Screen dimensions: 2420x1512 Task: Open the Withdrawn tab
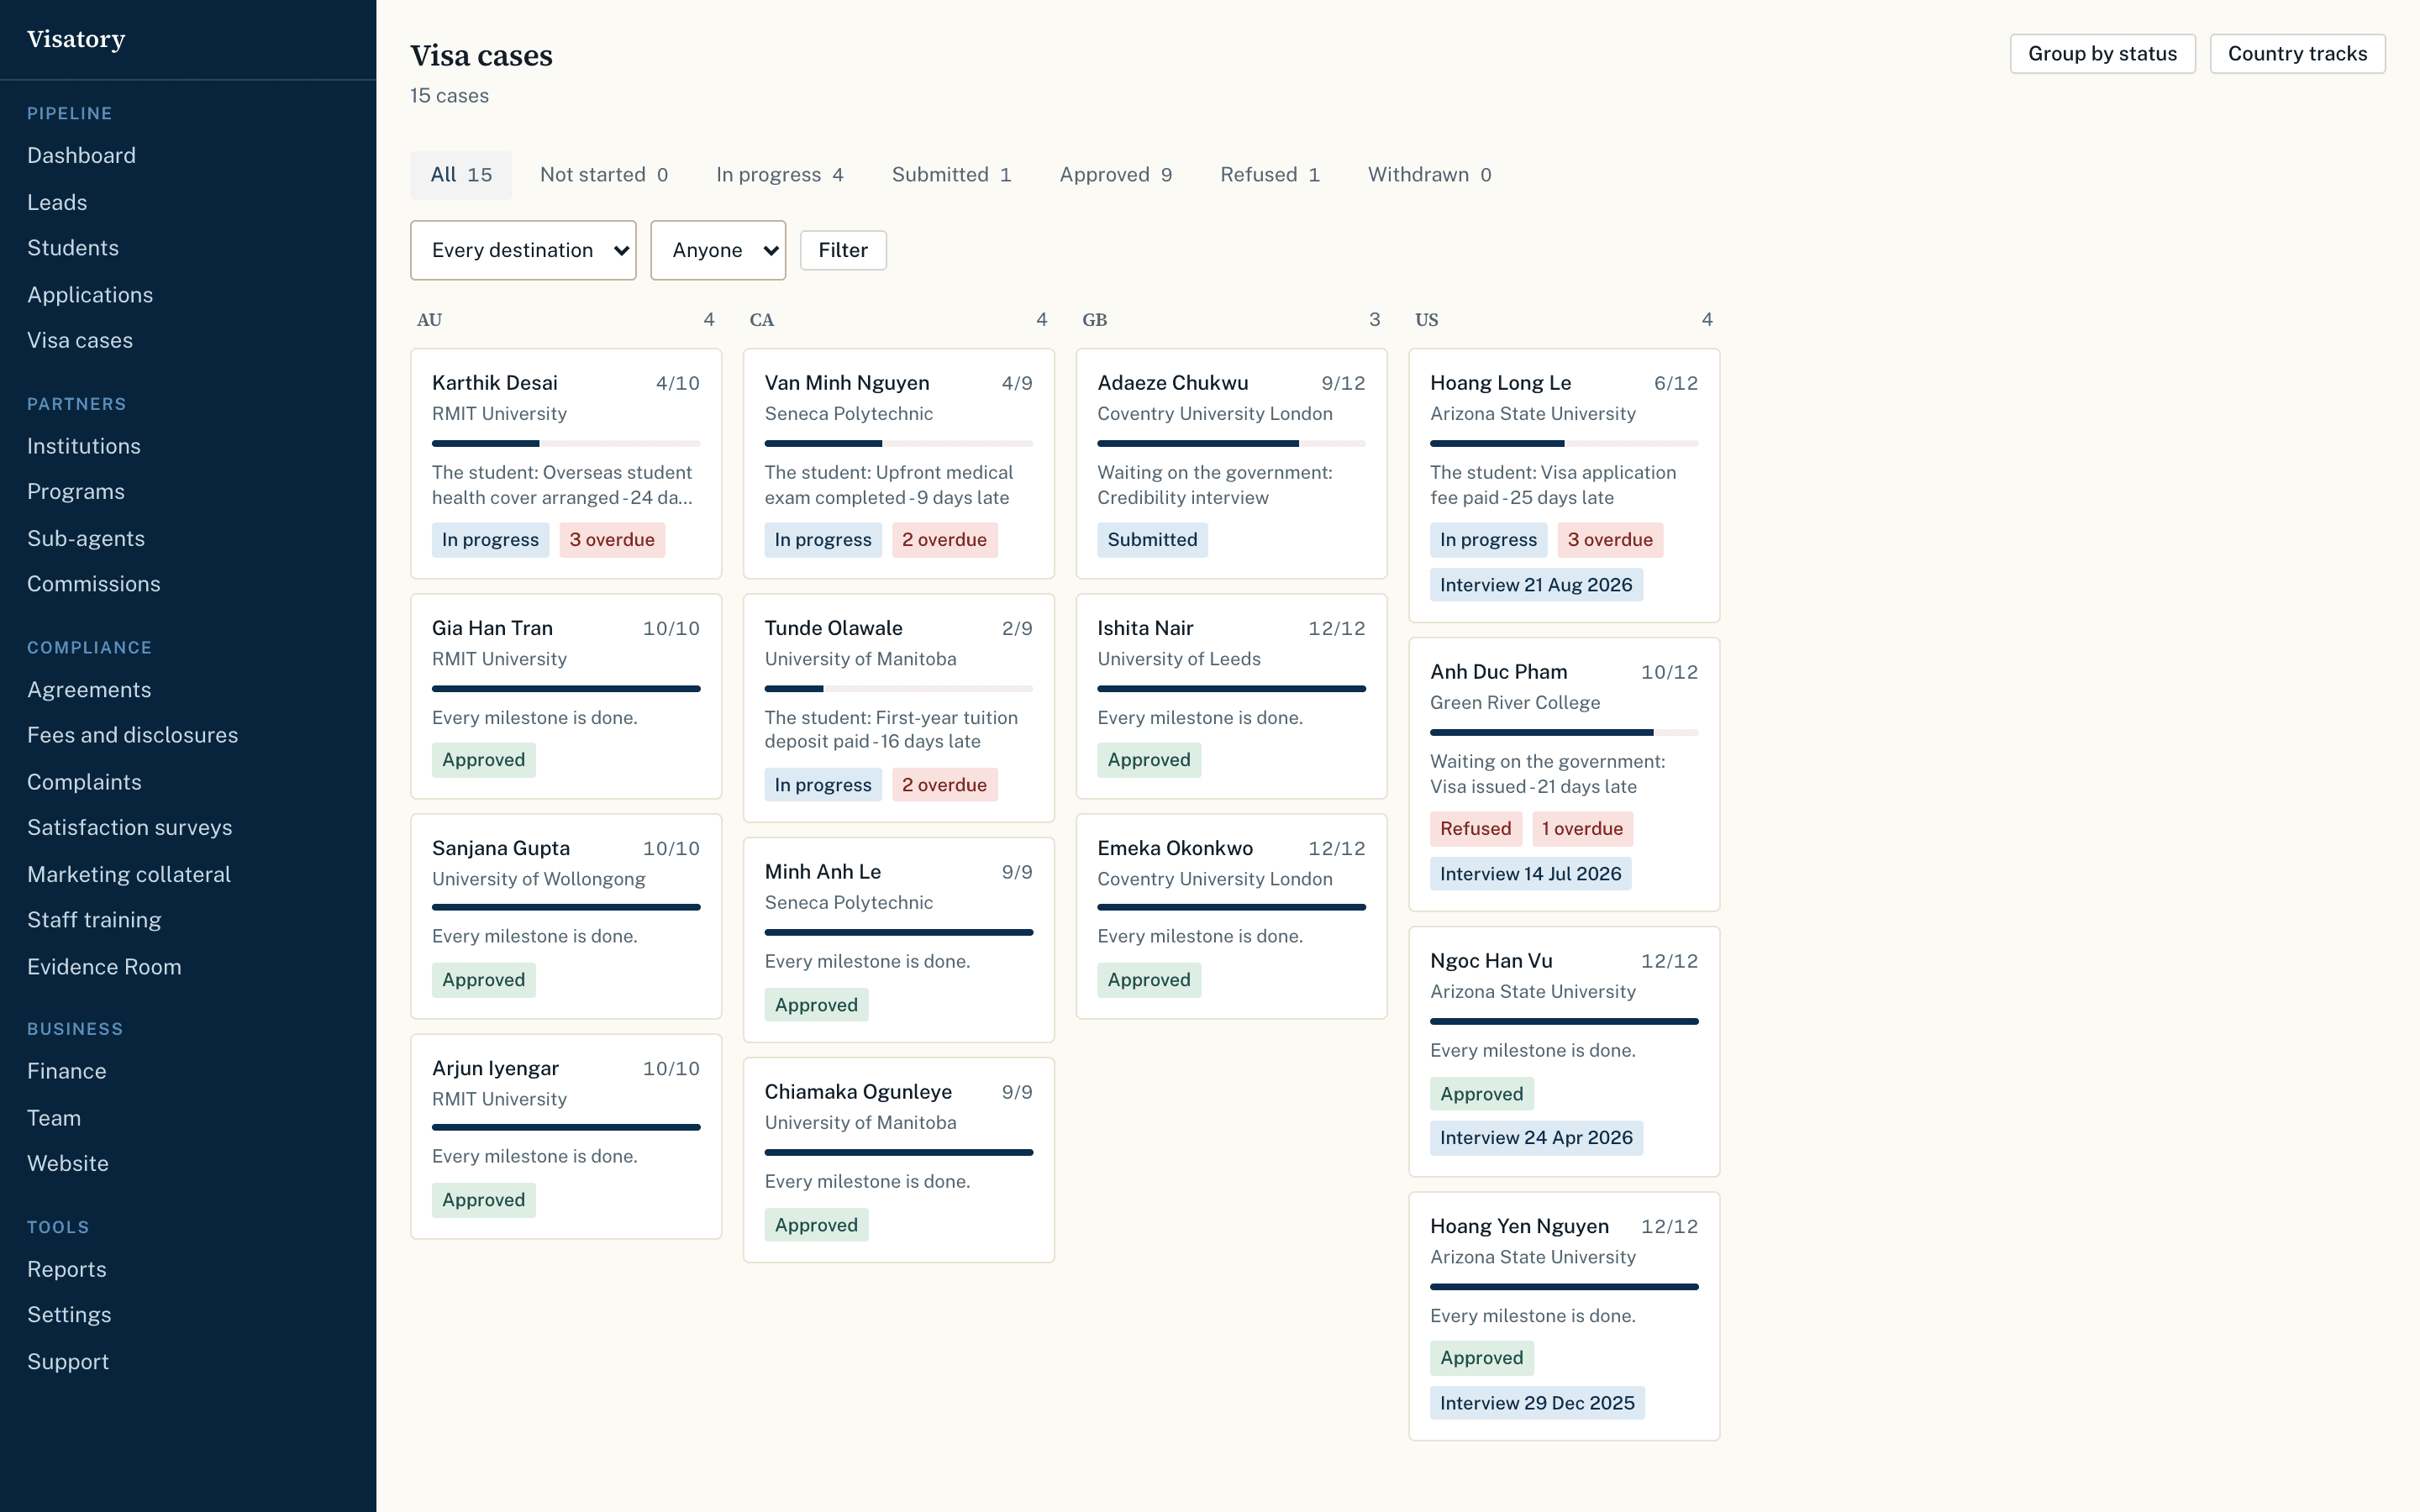1430,175
